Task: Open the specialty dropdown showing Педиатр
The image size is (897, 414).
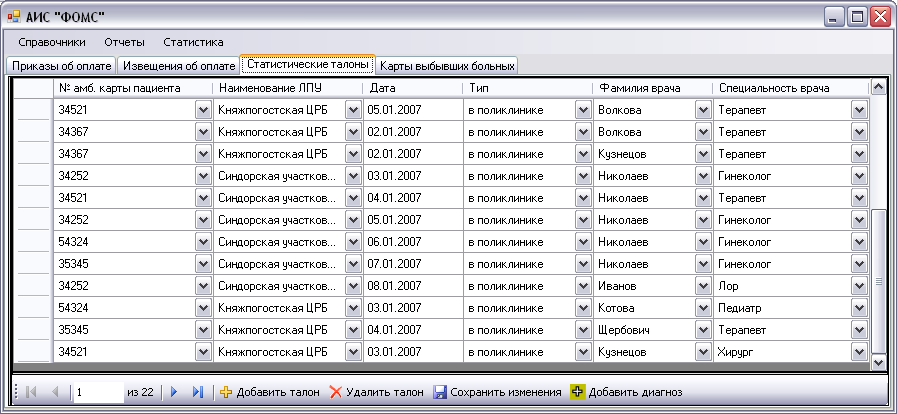Action: point(859,308)
